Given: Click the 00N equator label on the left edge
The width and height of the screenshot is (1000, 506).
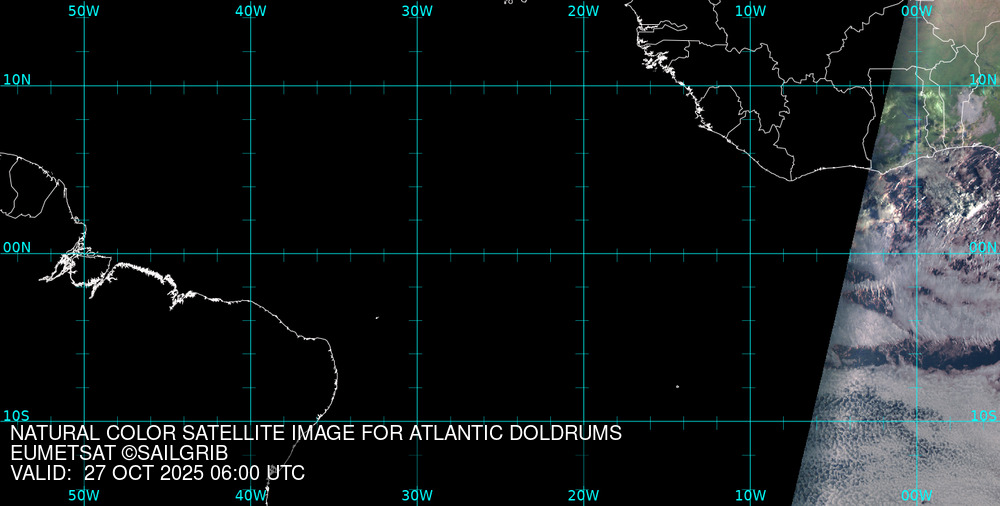Looking at the screenshot, I should point(16,247).
